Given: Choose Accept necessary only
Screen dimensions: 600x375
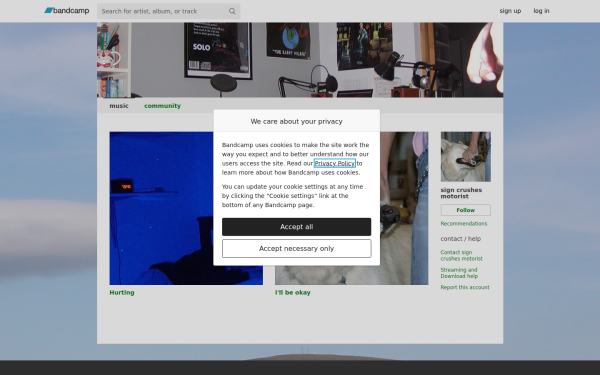Looking at the screenshot, I should pos(297,249).
